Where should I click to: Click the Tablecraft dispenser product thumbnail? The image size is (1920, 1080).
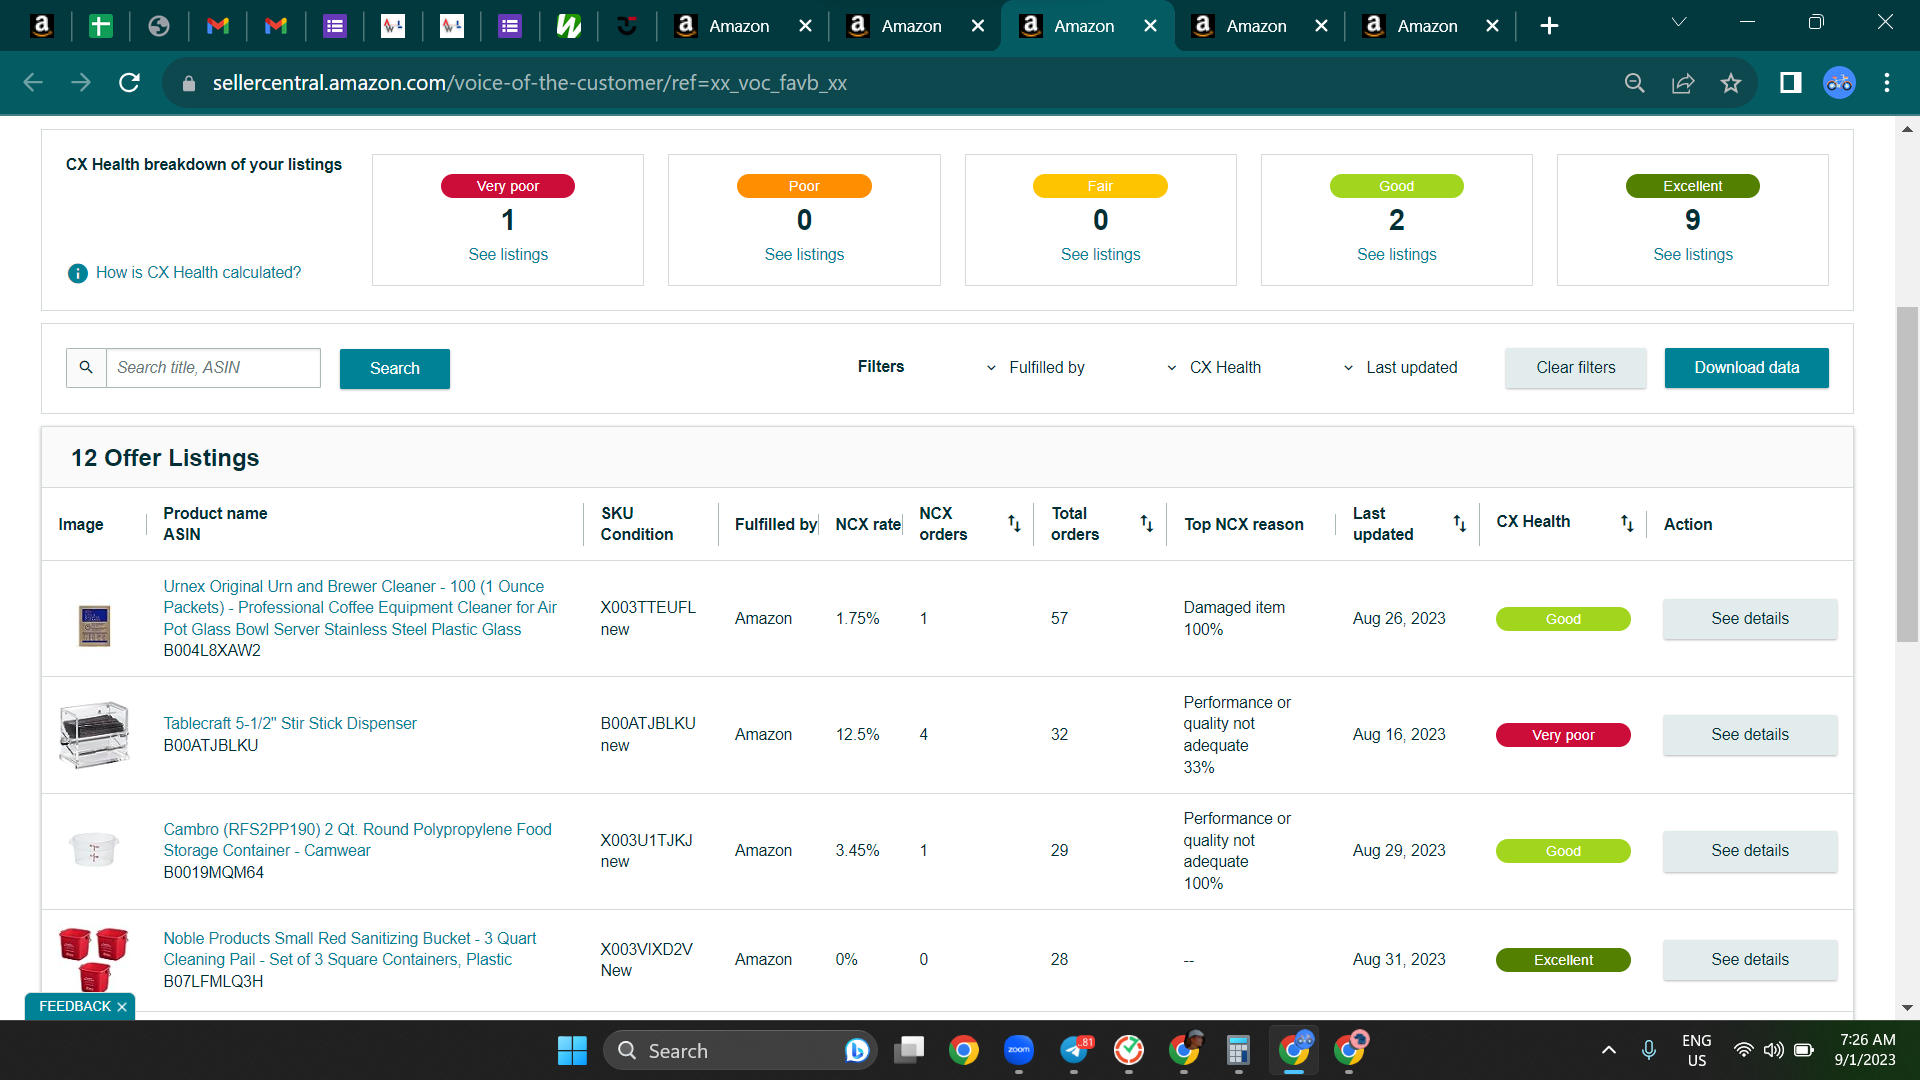94,735
